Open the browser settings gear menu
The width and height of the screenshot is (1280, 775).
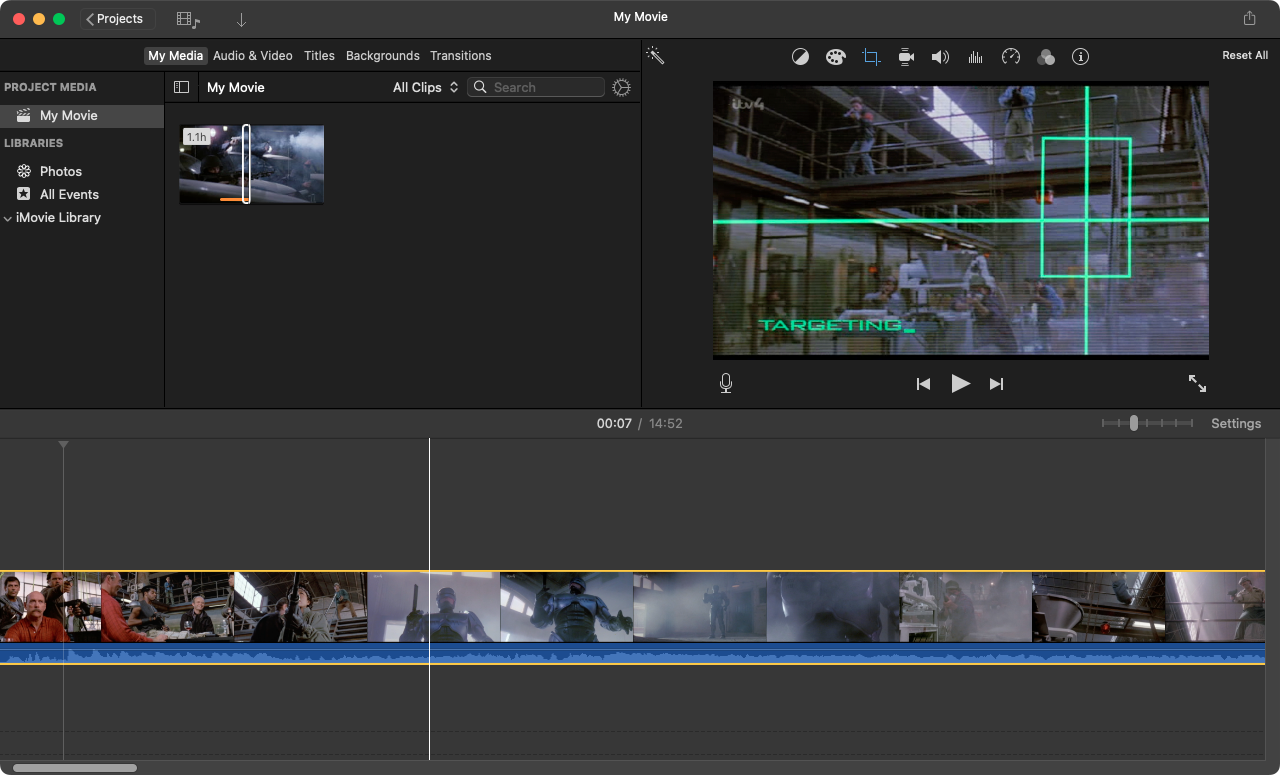(621, 87)
